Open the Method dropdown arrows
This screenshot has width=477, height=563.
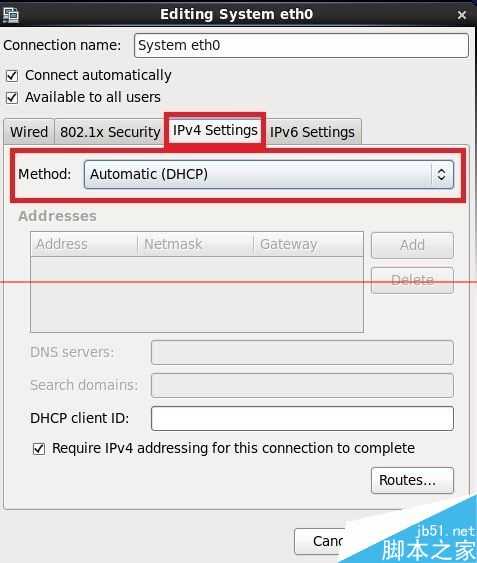tap(441, 175)
